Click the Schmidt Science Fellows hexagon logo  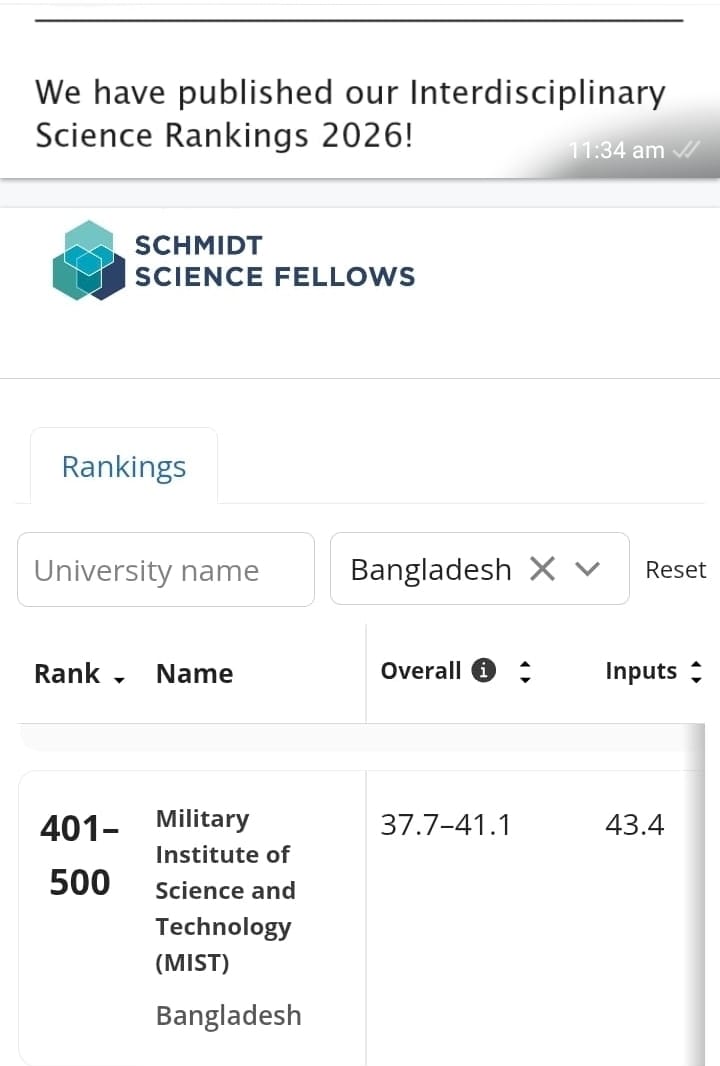(x=90, y=260)
